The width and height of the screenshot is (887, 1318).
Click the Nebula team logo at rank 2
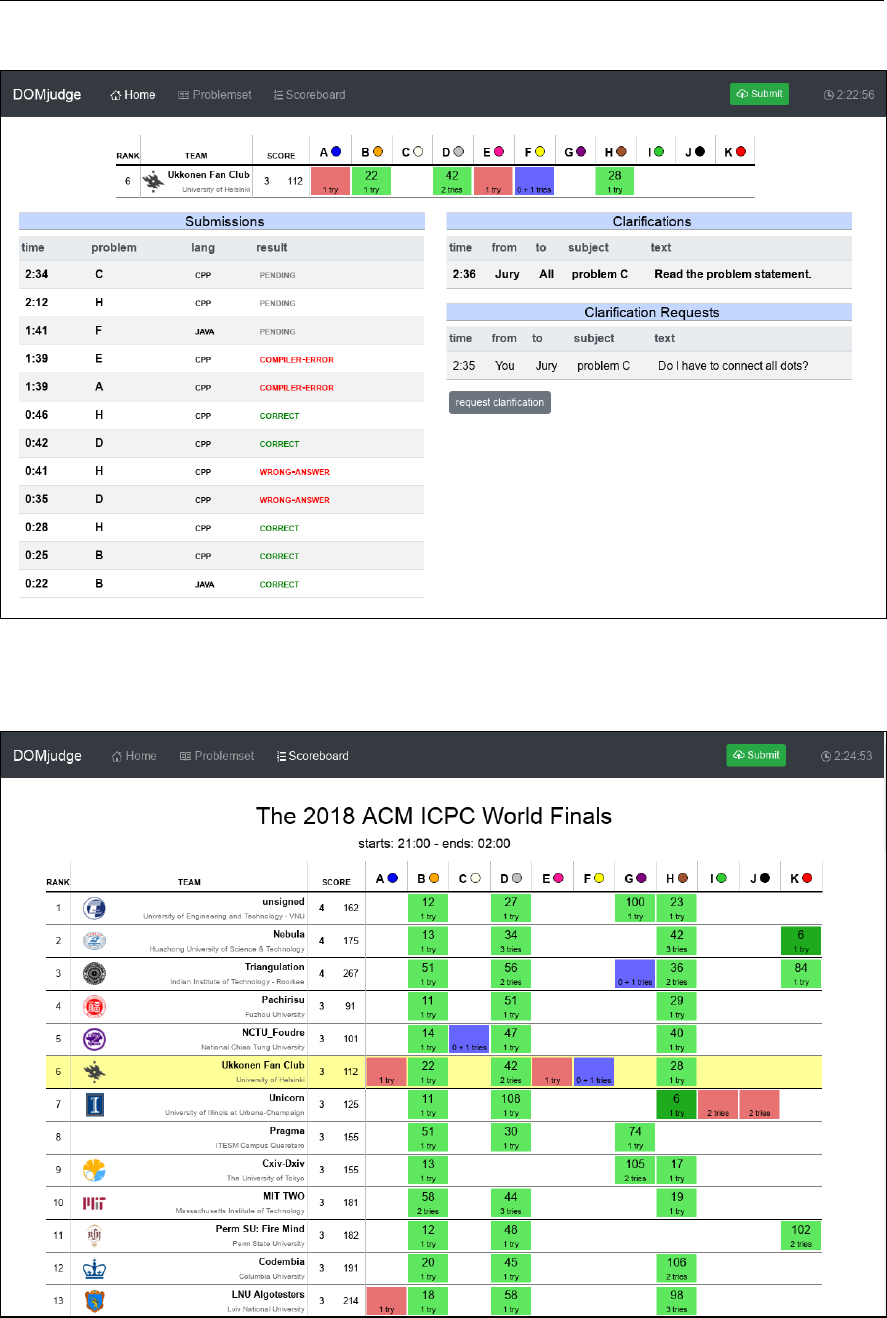point(94,940)
